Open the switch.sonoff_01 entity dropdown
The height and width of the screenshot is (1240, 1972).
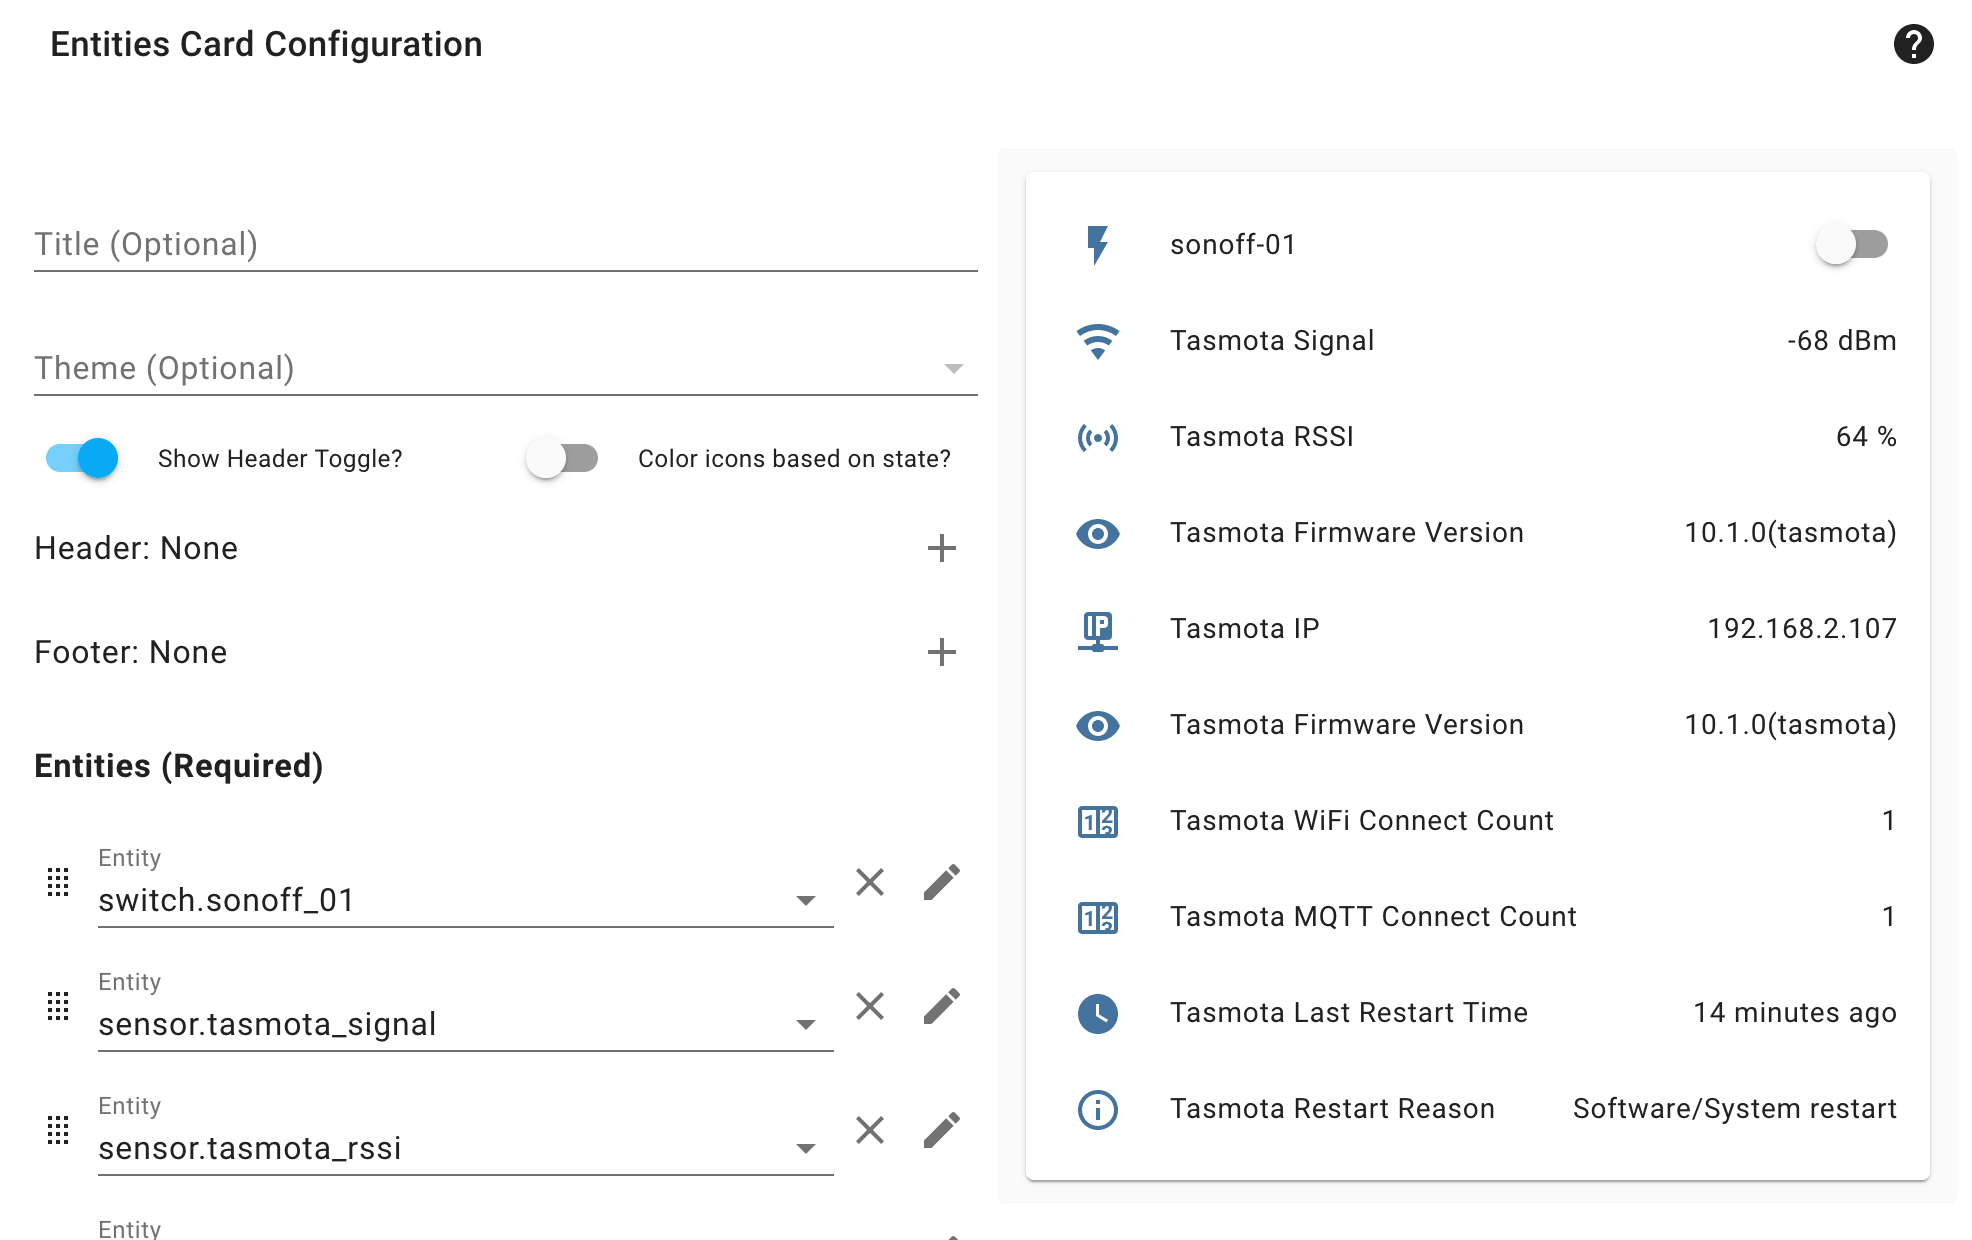pos(805,900)
